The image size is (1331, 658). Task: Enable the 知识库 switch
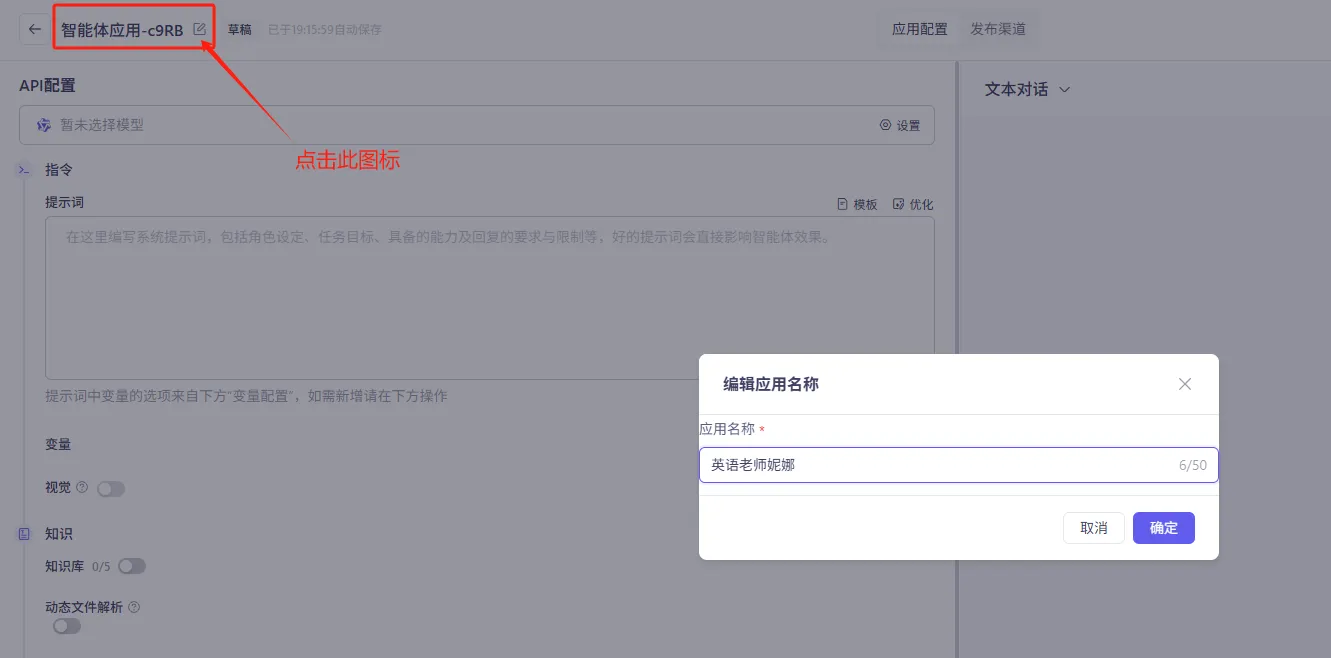132,566
